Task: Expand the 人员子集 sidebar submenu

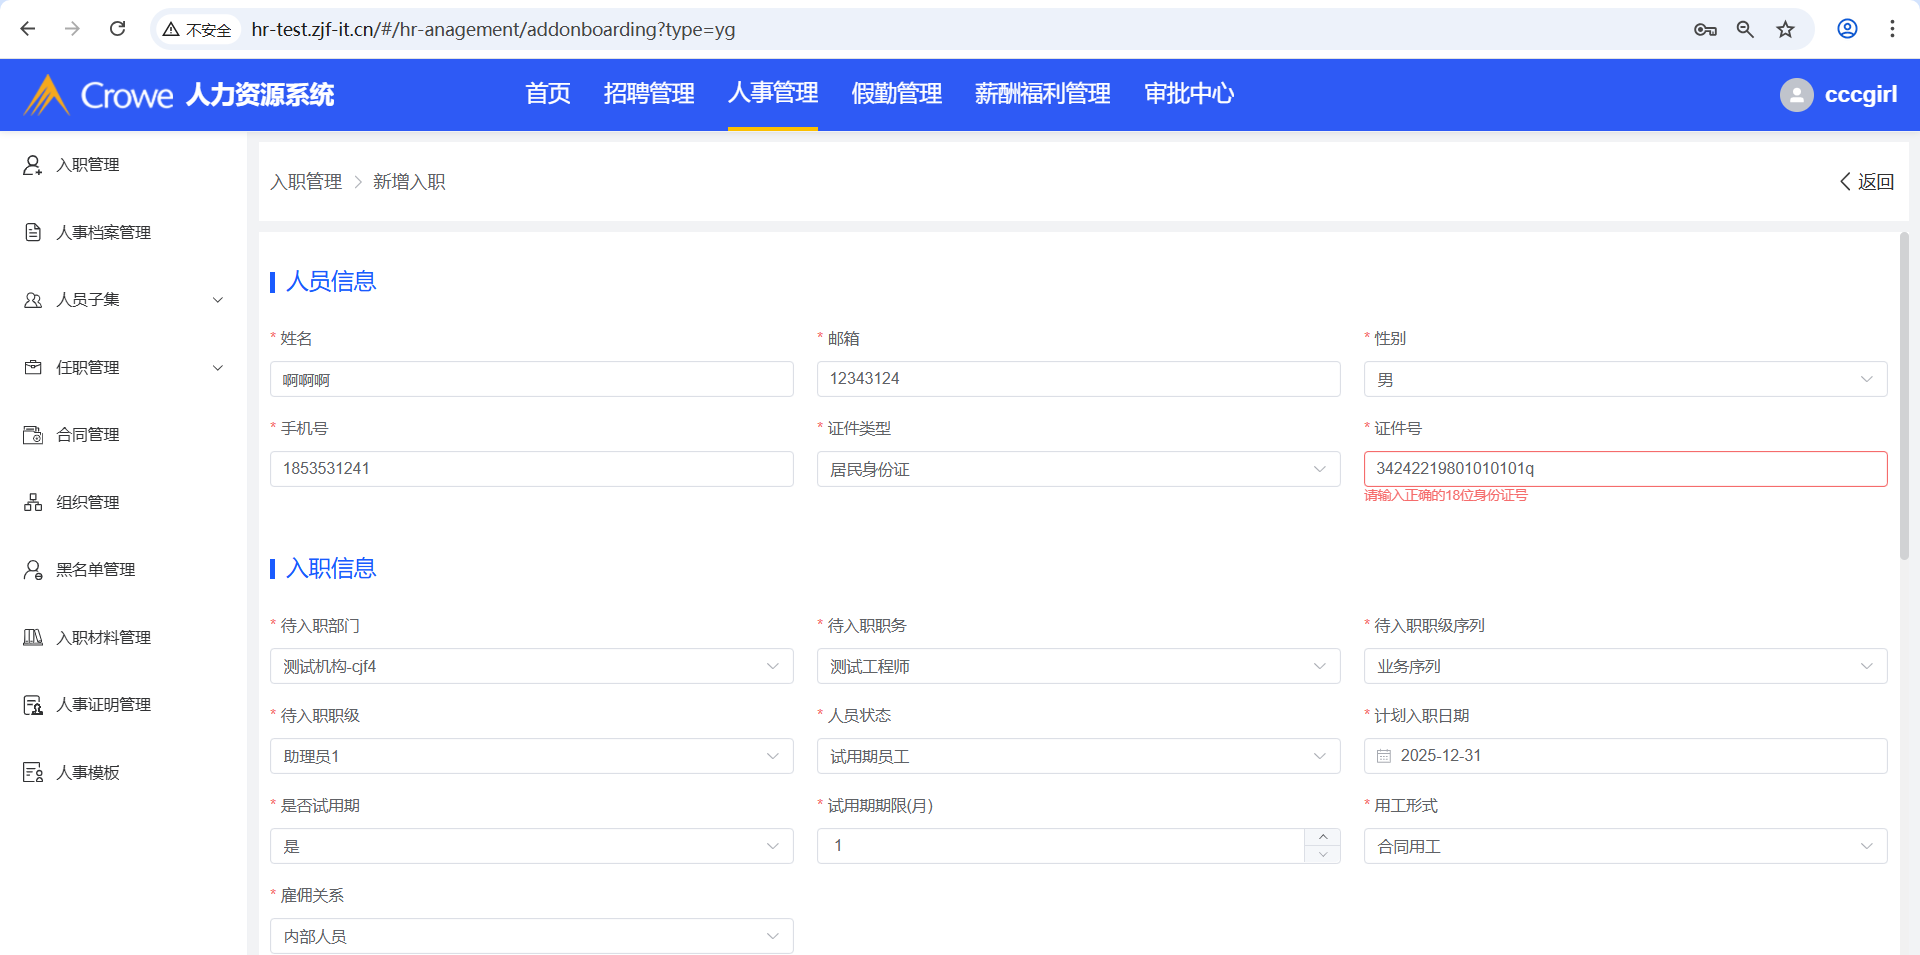Action: click(218, 300)
